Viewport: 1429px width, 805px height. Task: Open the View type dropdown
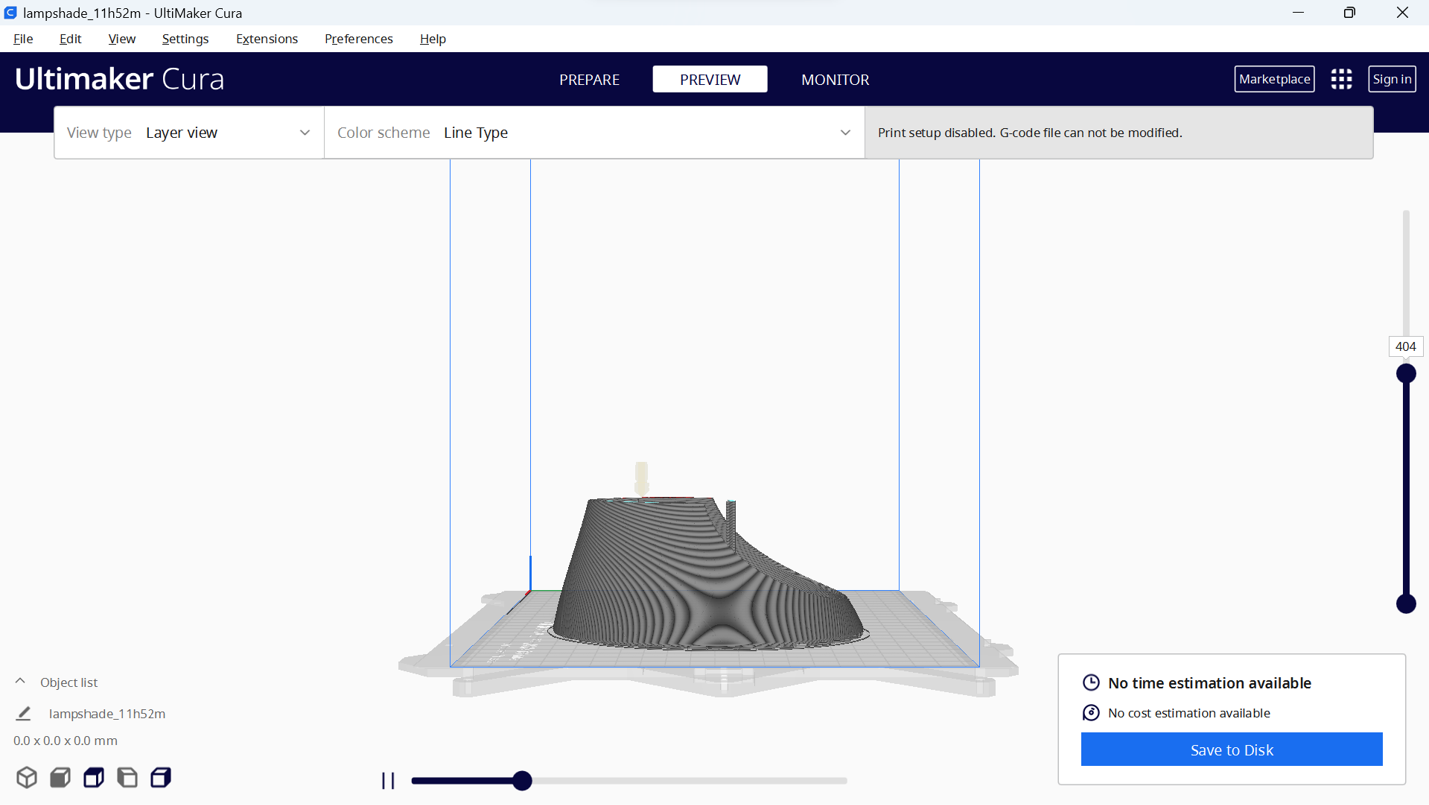click(x=189, y=132)
